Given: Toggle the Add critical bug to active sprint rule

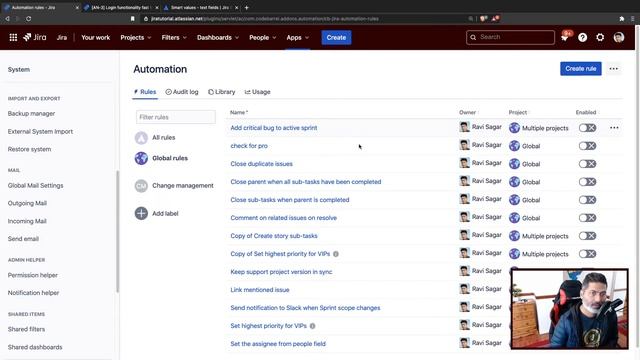Looking at the screenshot, I should [x=587, y=128].
